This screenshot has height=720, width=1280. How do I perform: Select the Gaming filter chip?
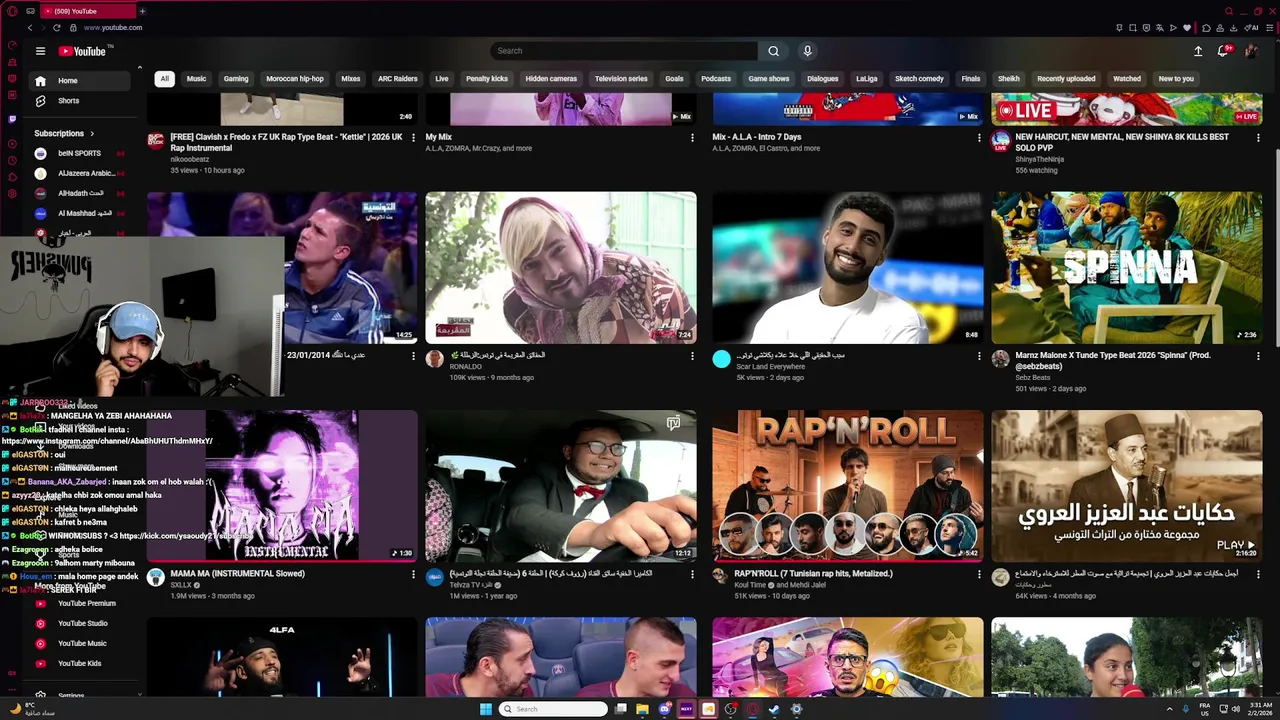pos(236,79)
